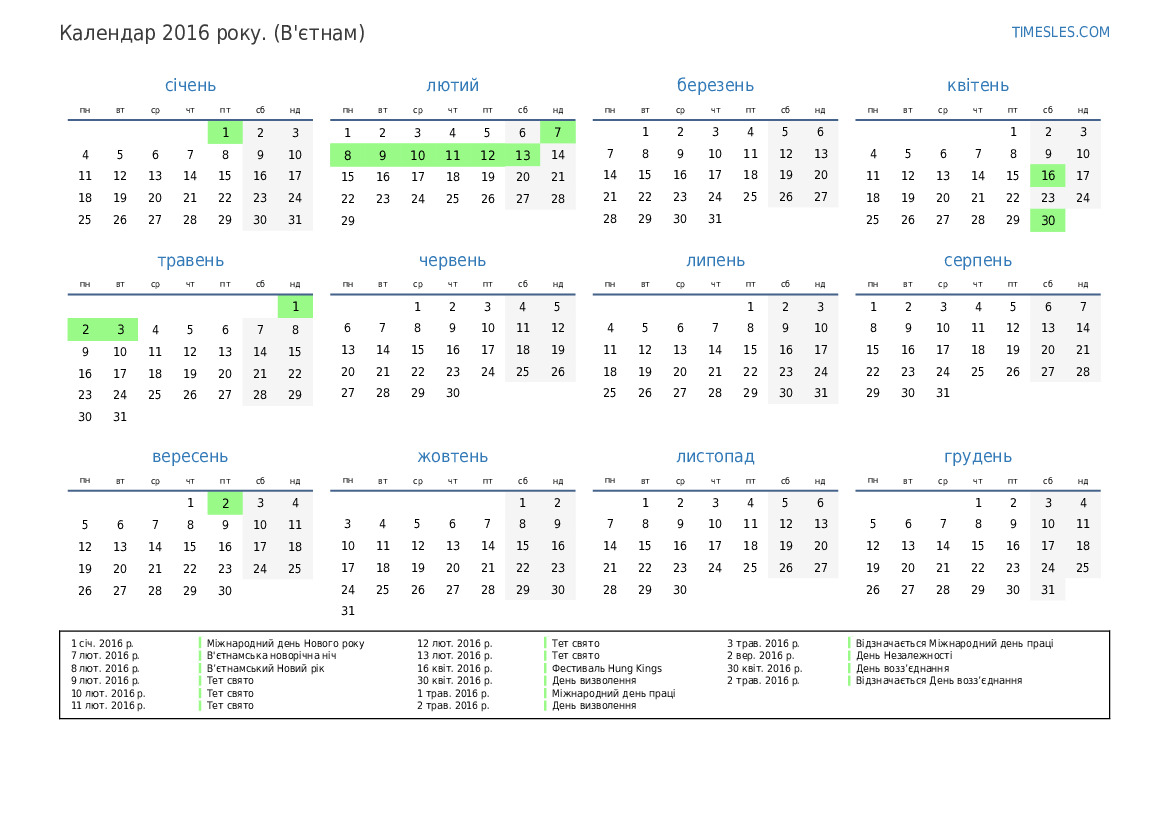Click legend date '9 лют. 2016 р.'

click(105, 681)
